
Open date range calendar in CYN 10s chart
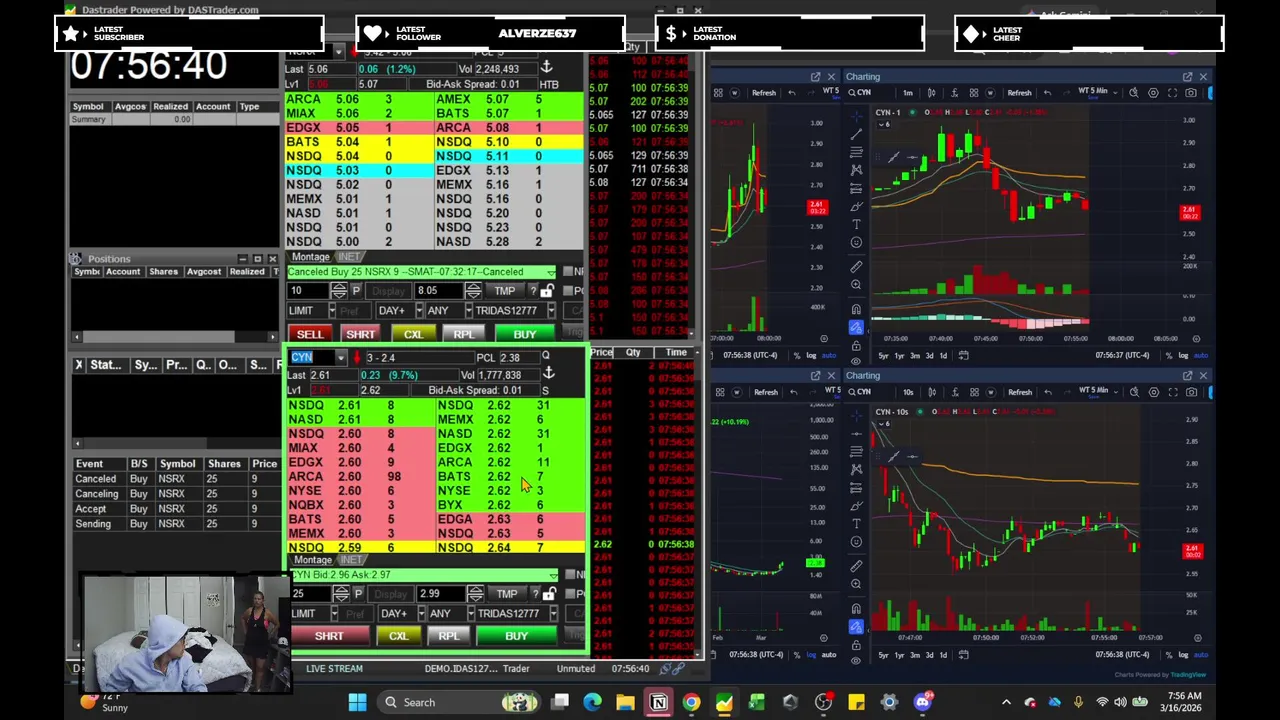pos(963,655)
